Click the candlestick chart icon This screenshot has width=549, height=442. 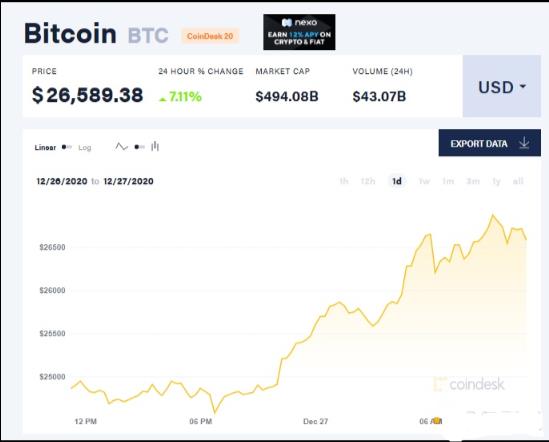tap(155, 146)
